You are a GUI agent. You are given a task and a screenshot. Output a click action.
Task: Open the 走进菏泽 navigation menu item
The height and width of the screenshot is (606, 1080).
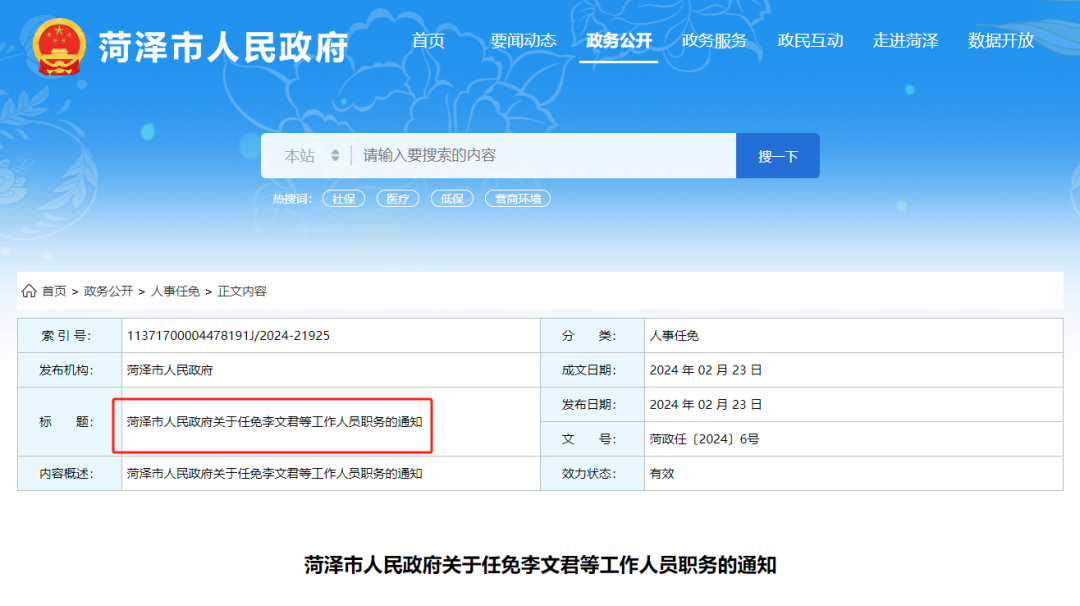[905, 41]
